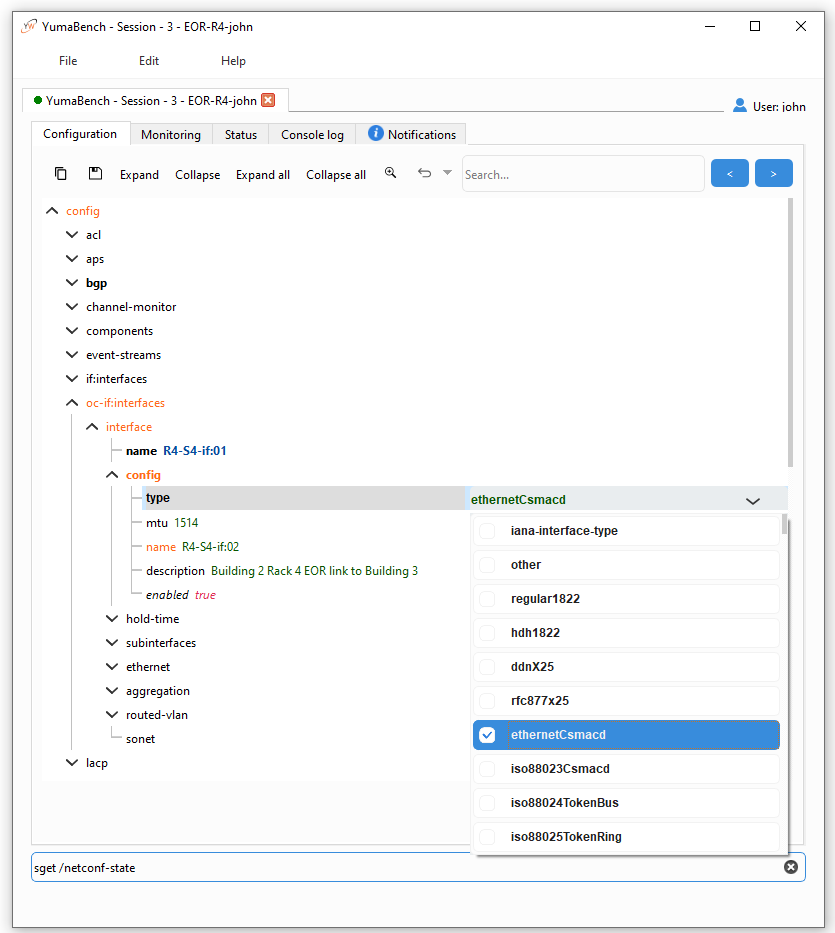Click the zoom magnifier icon
835x933 pixels.
pos(391,173)
